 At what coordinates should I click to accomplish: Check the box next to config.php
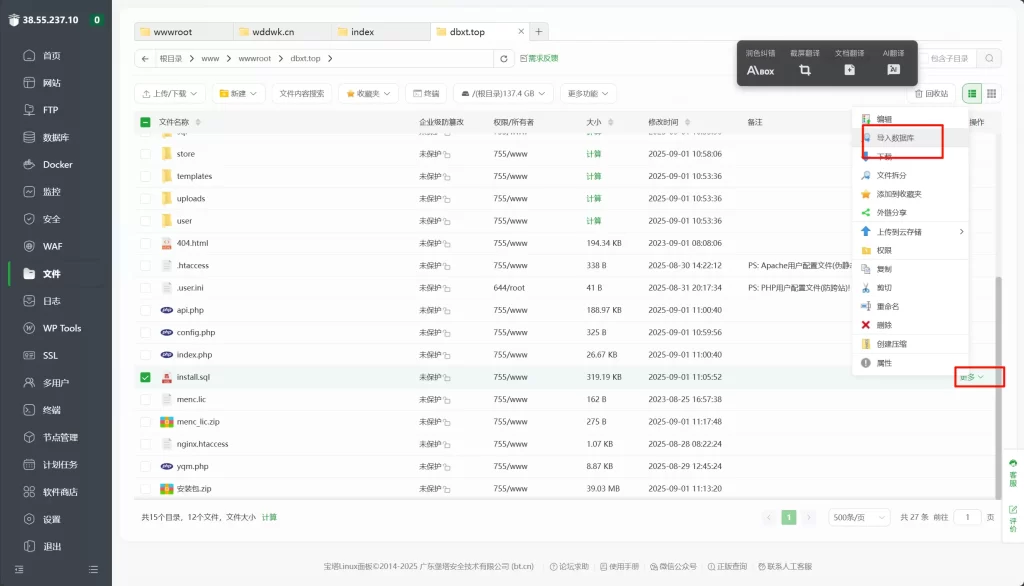click(x=145, y=332)
